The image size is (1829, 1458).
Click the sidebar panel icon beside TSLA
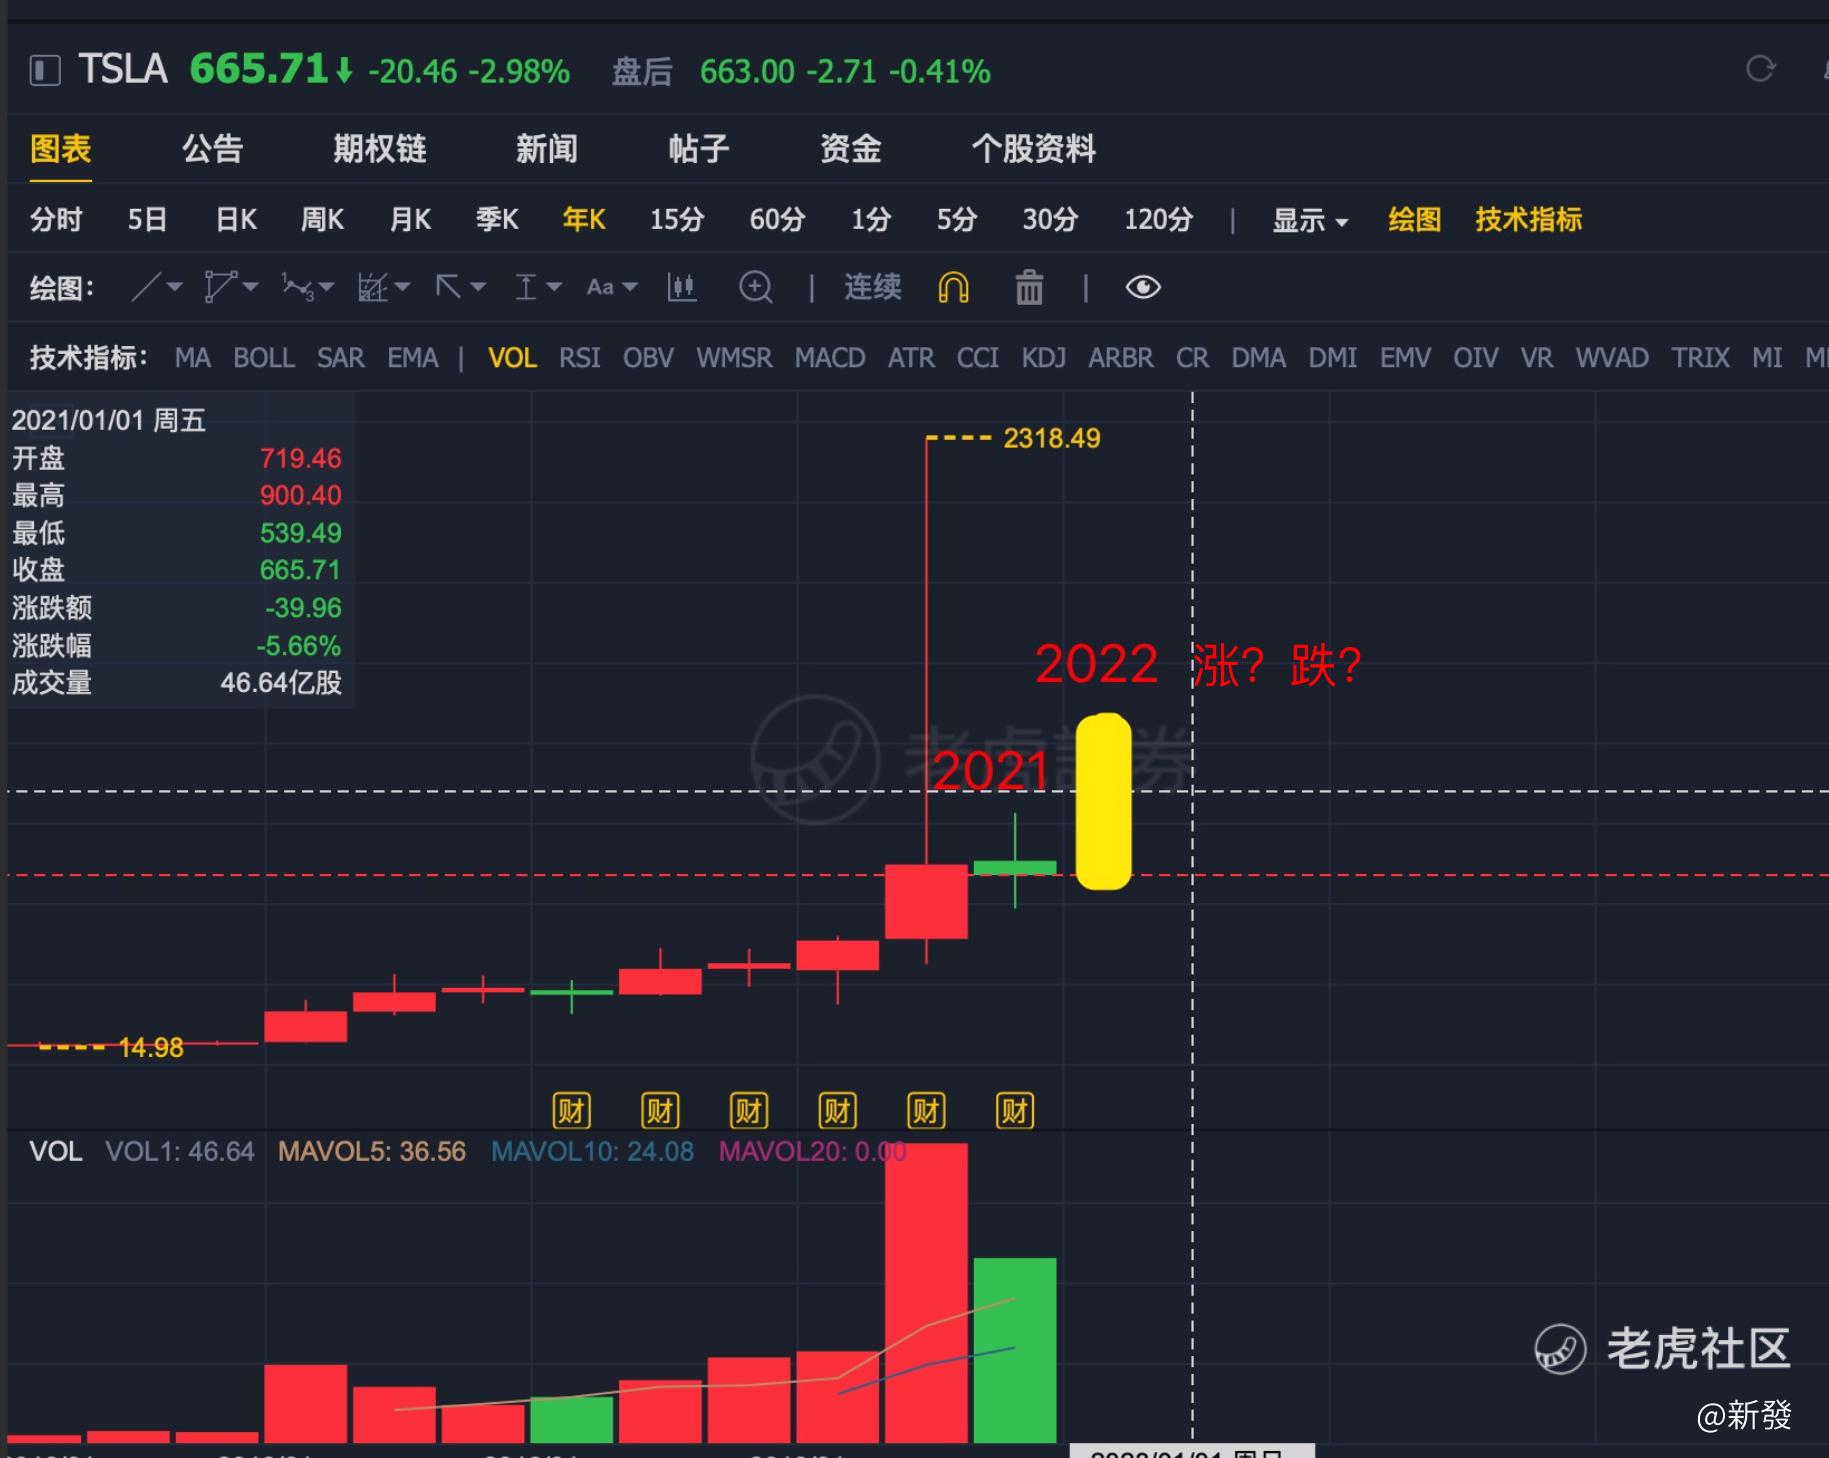(x=45, y=71)
